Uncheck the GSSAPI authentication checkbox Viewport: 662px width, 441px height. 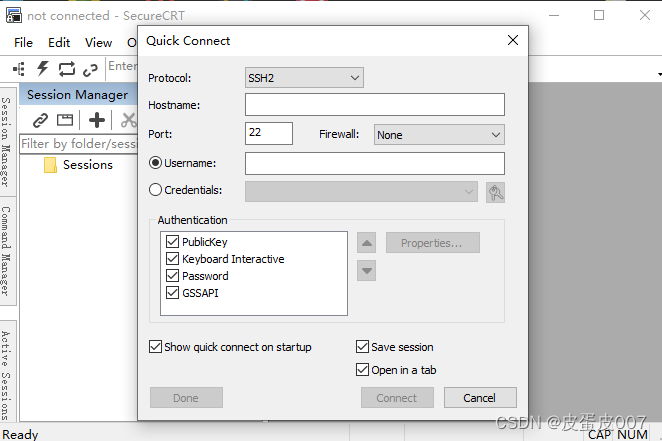click(x=172, y=292)
